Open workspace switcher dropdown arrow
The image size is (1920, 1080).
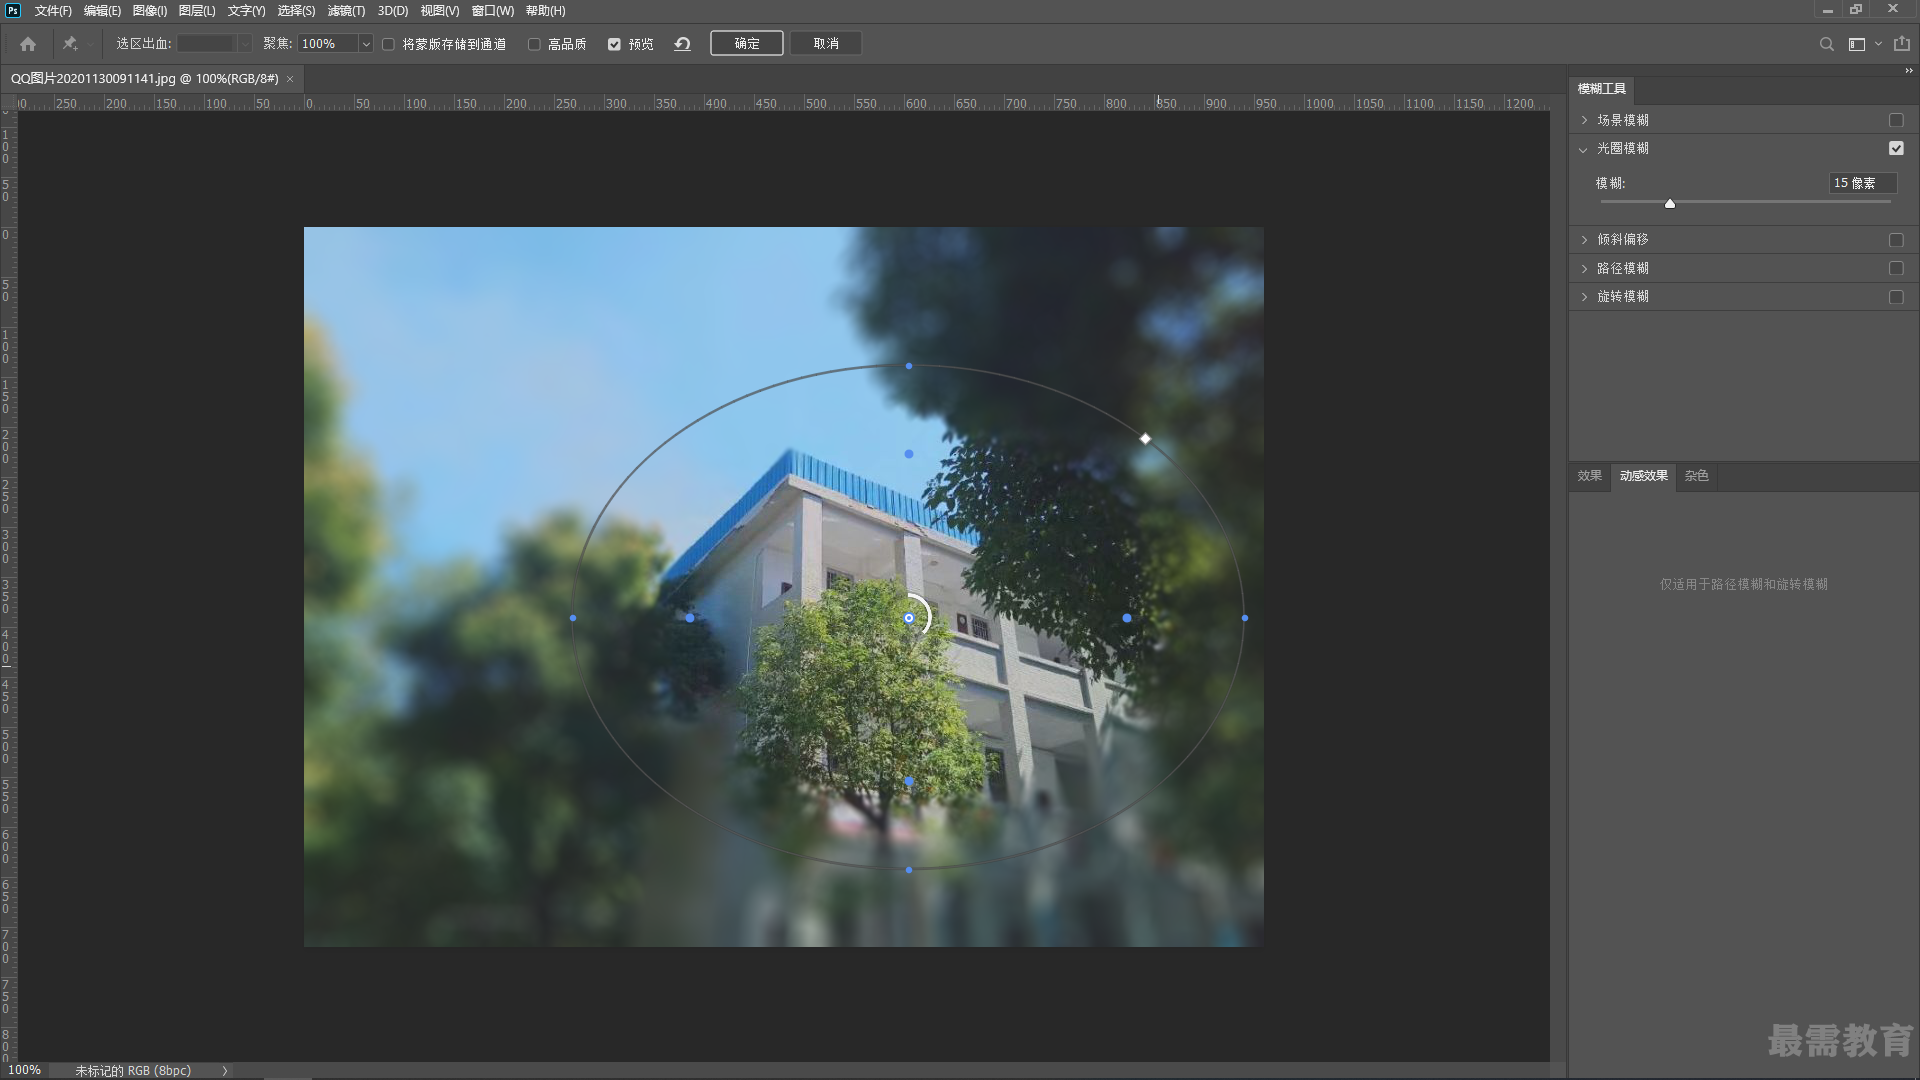click(1878, 44)
